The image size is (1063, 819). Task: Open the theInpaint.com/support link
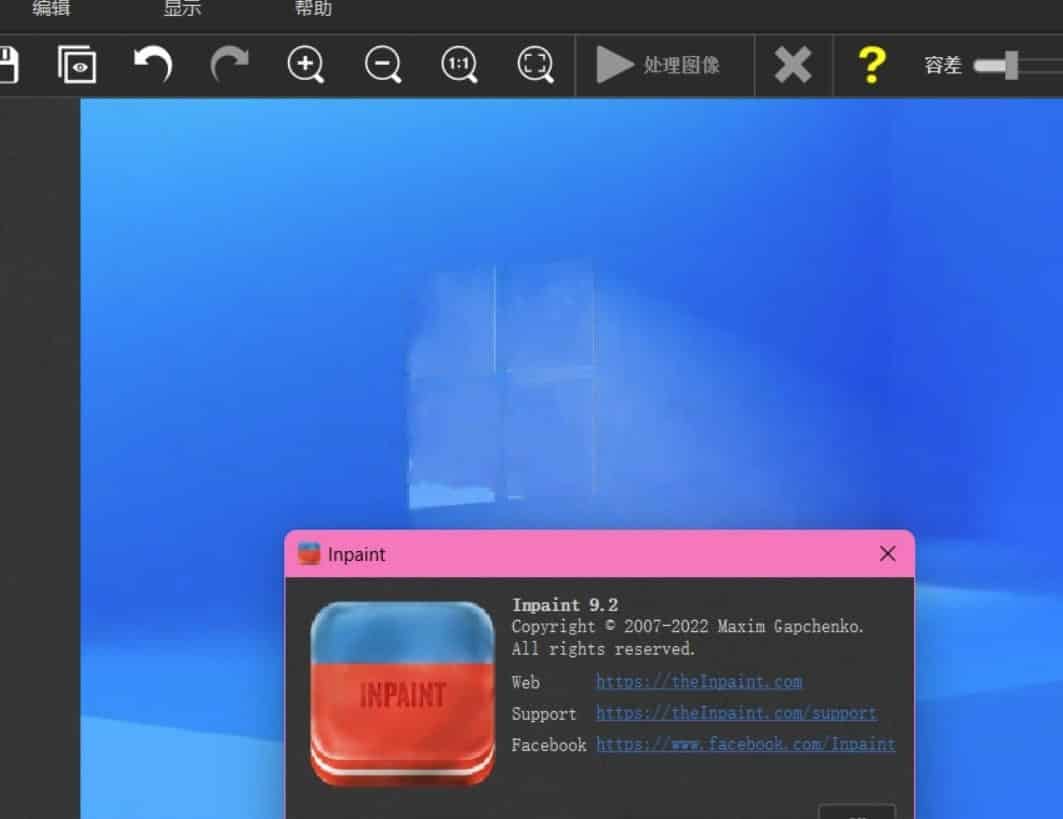tap(736, 713)
